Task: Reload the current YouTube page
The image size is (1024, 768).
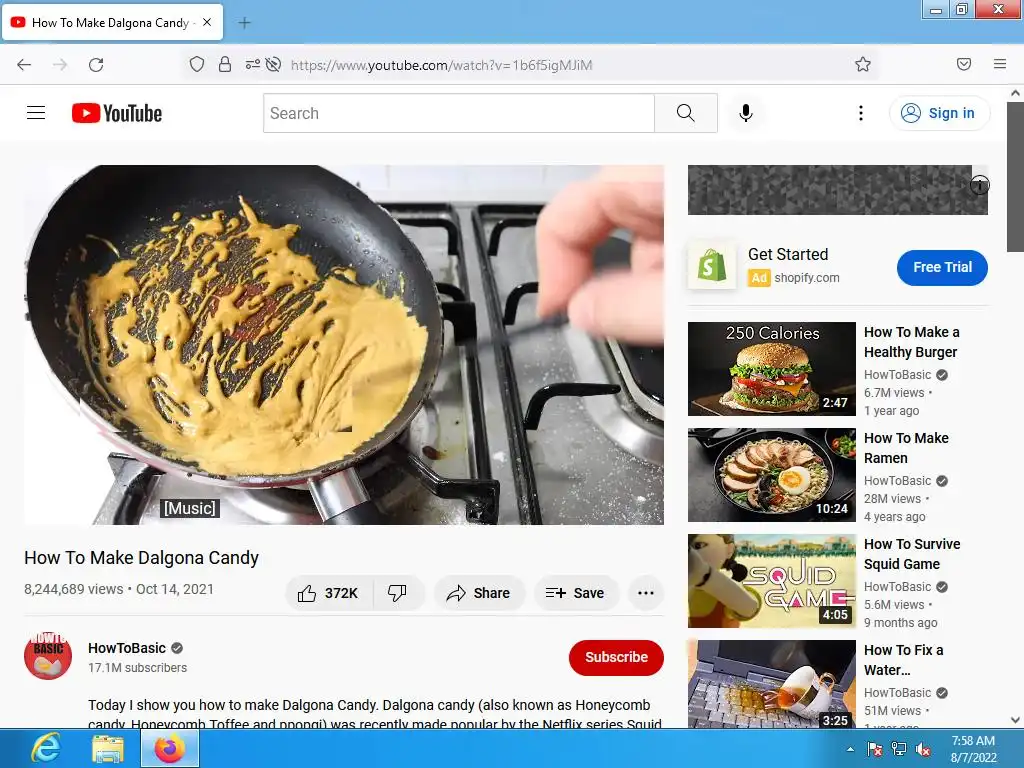Action: (96, 65)
